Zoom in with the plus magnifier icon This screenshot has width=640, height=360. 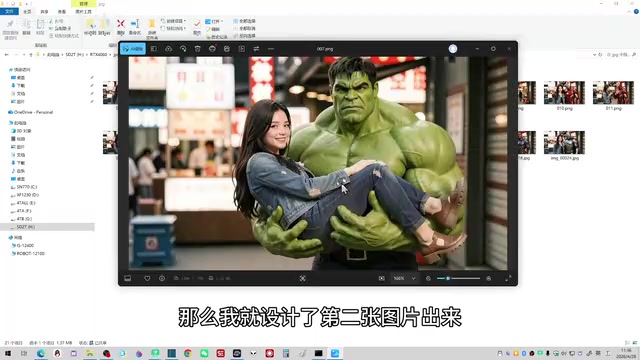(489, 278)
